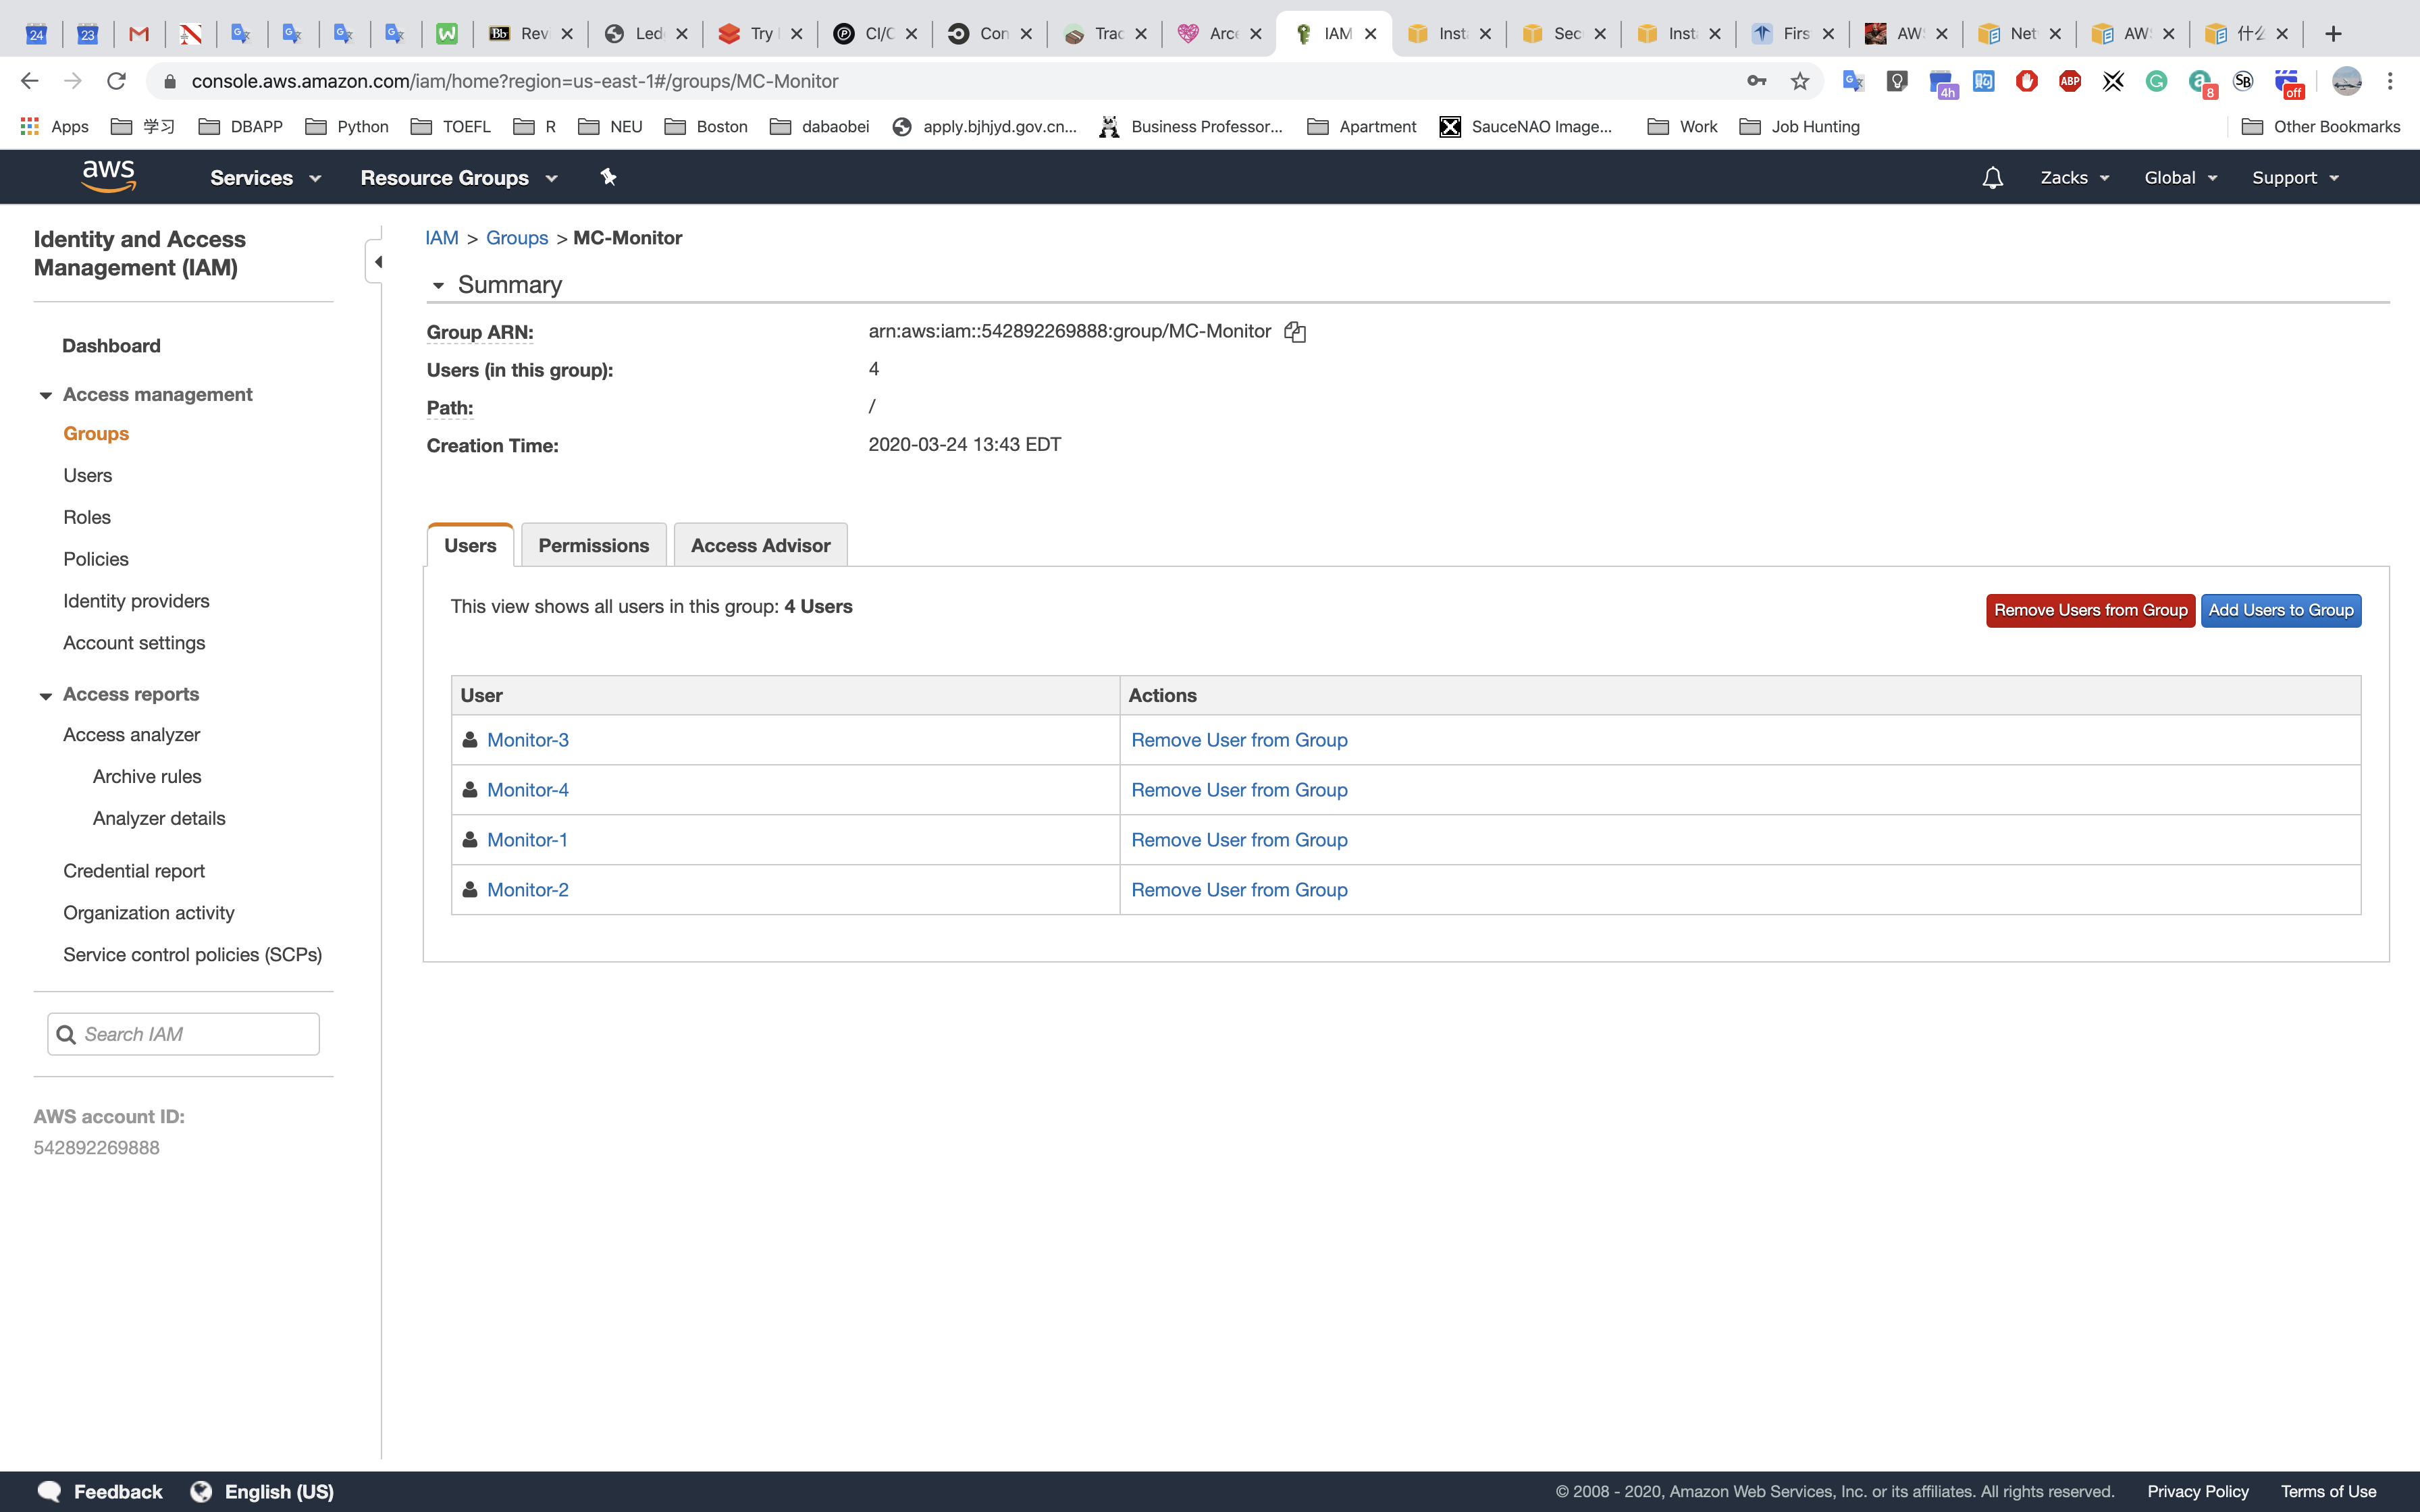This screenshot has height=1512, width=2420.
Task: Click Add Users to Group button
Action: tap(2280, 610)
